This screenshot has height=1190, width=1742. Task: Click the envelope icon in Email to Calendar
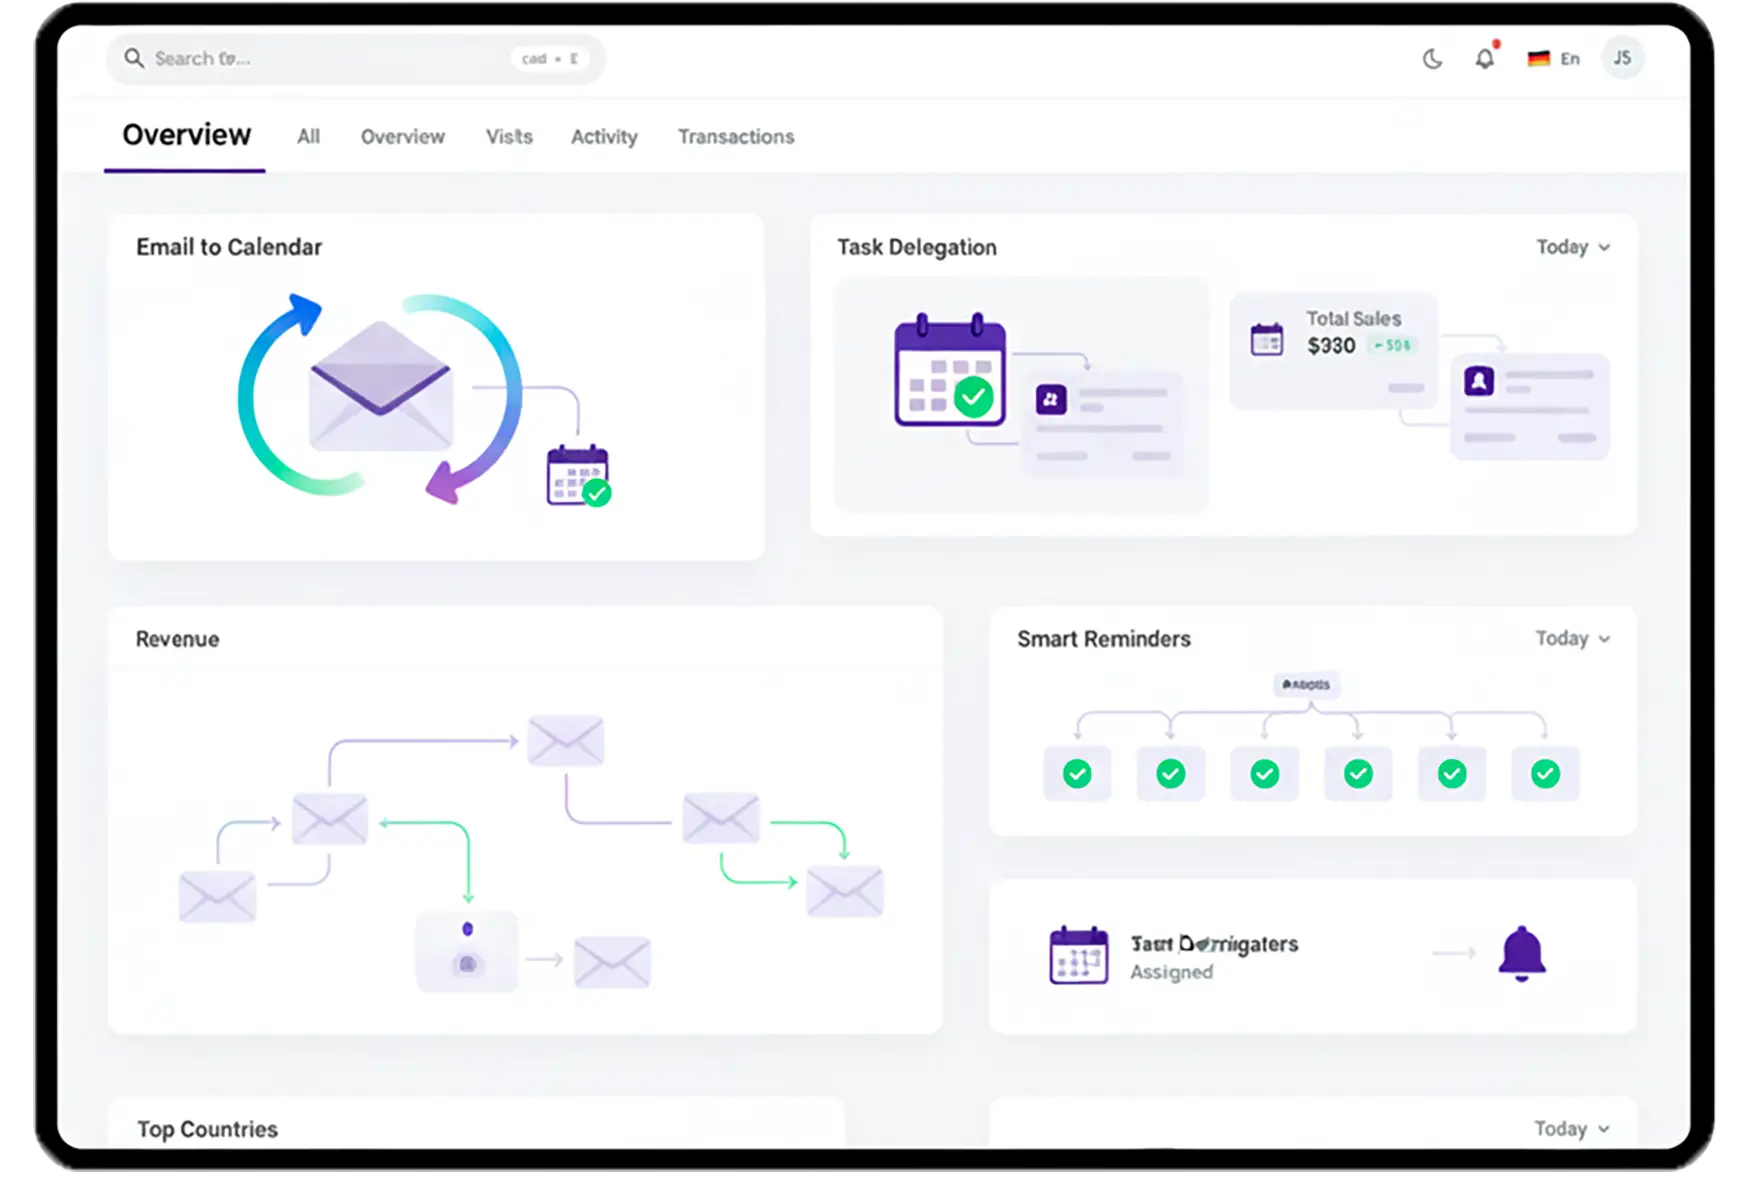(380, 387)
